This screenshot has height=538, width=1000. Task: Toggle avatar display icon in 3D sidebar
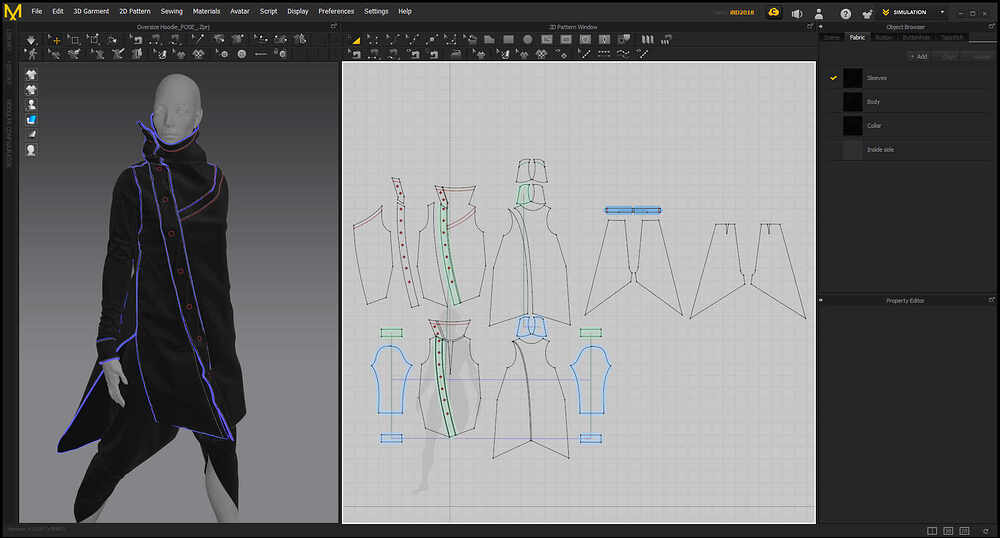(31, 105)
